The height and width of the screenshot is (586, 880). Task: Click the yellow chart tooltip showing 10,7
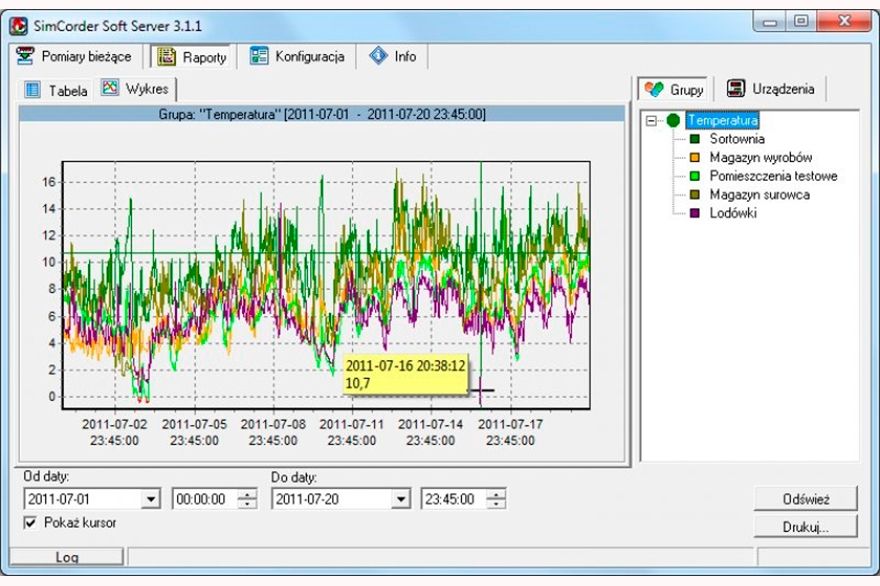[x=405, y=374]
